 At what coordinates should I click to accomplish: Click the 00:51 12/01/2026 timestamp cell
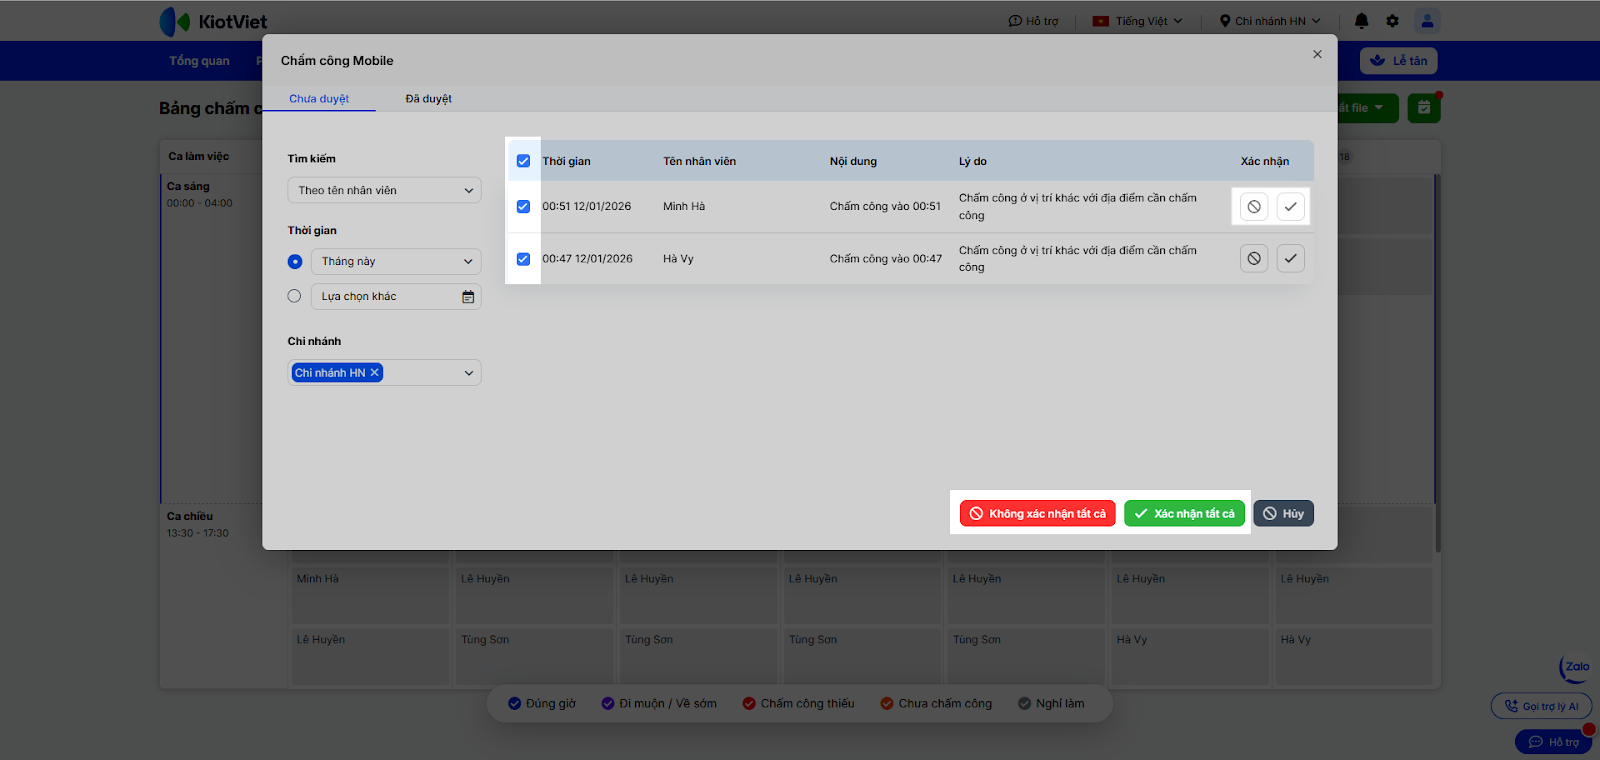pyautogui.click(x=587, y=207)
